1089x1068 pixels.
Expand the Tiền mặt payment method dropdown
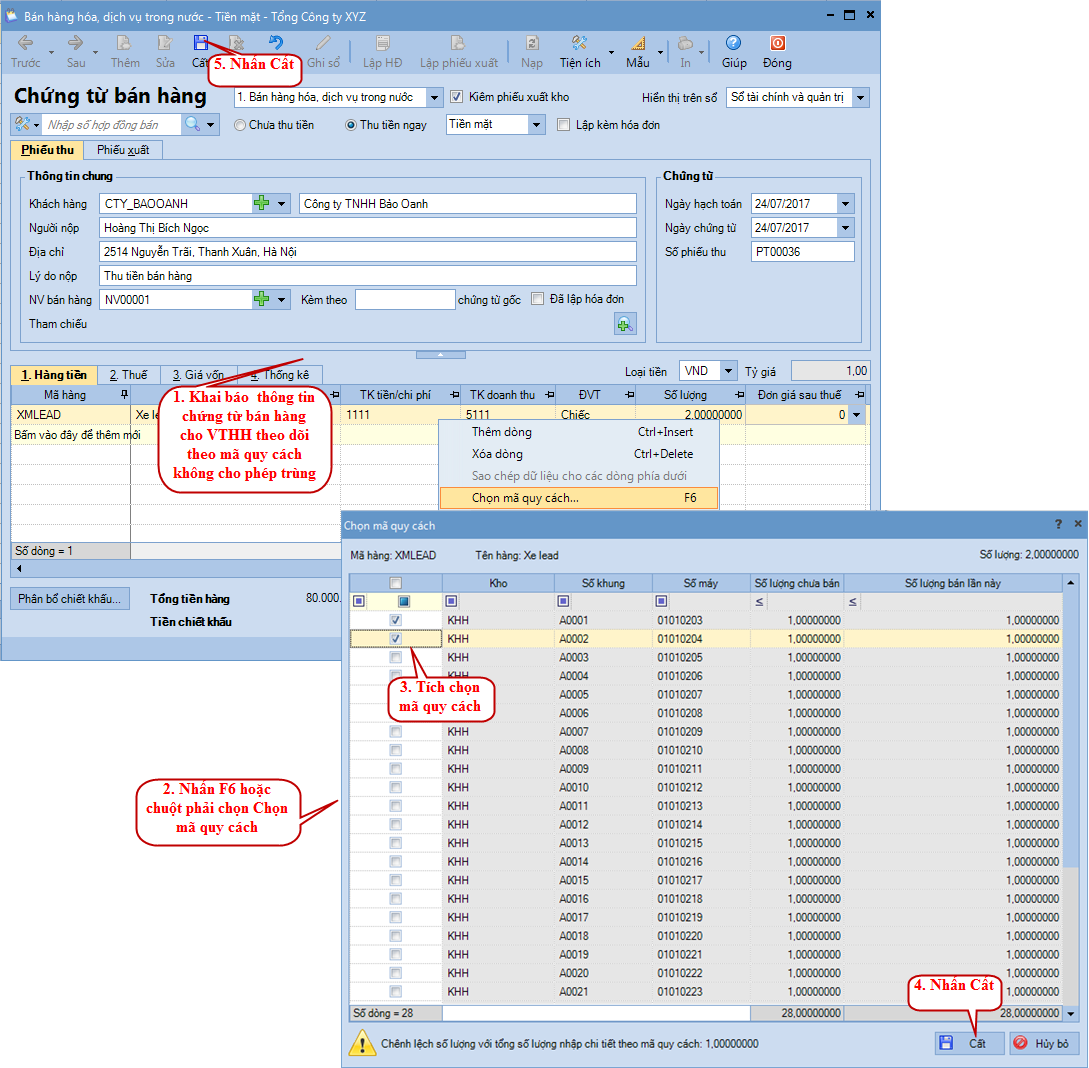point(536,125)
